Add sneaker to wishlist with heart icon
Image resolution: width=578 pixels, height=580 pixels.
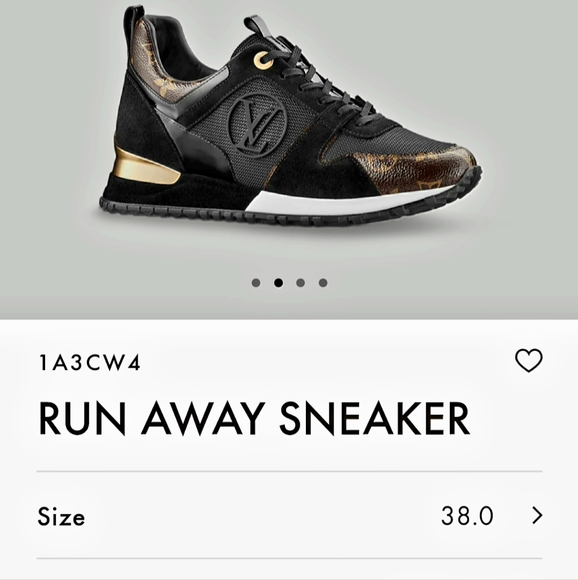click(x=529, y=360)
